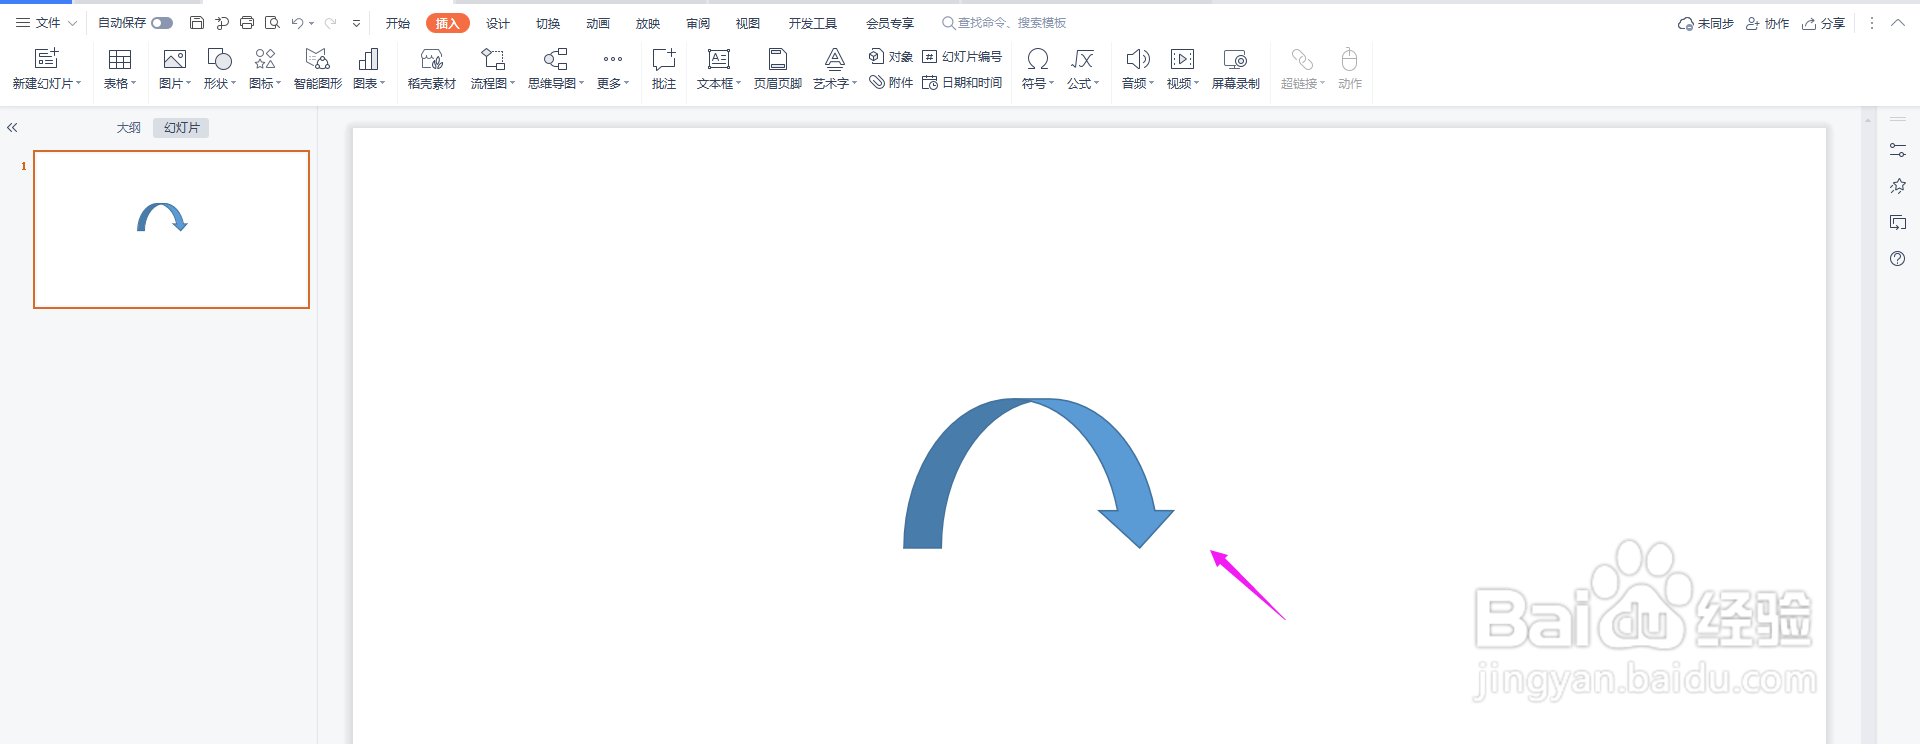The height and width of the screenshot is (744, 1920).
Task: Switch to the 视图 (View) tab
Action: tap(748, 23)
